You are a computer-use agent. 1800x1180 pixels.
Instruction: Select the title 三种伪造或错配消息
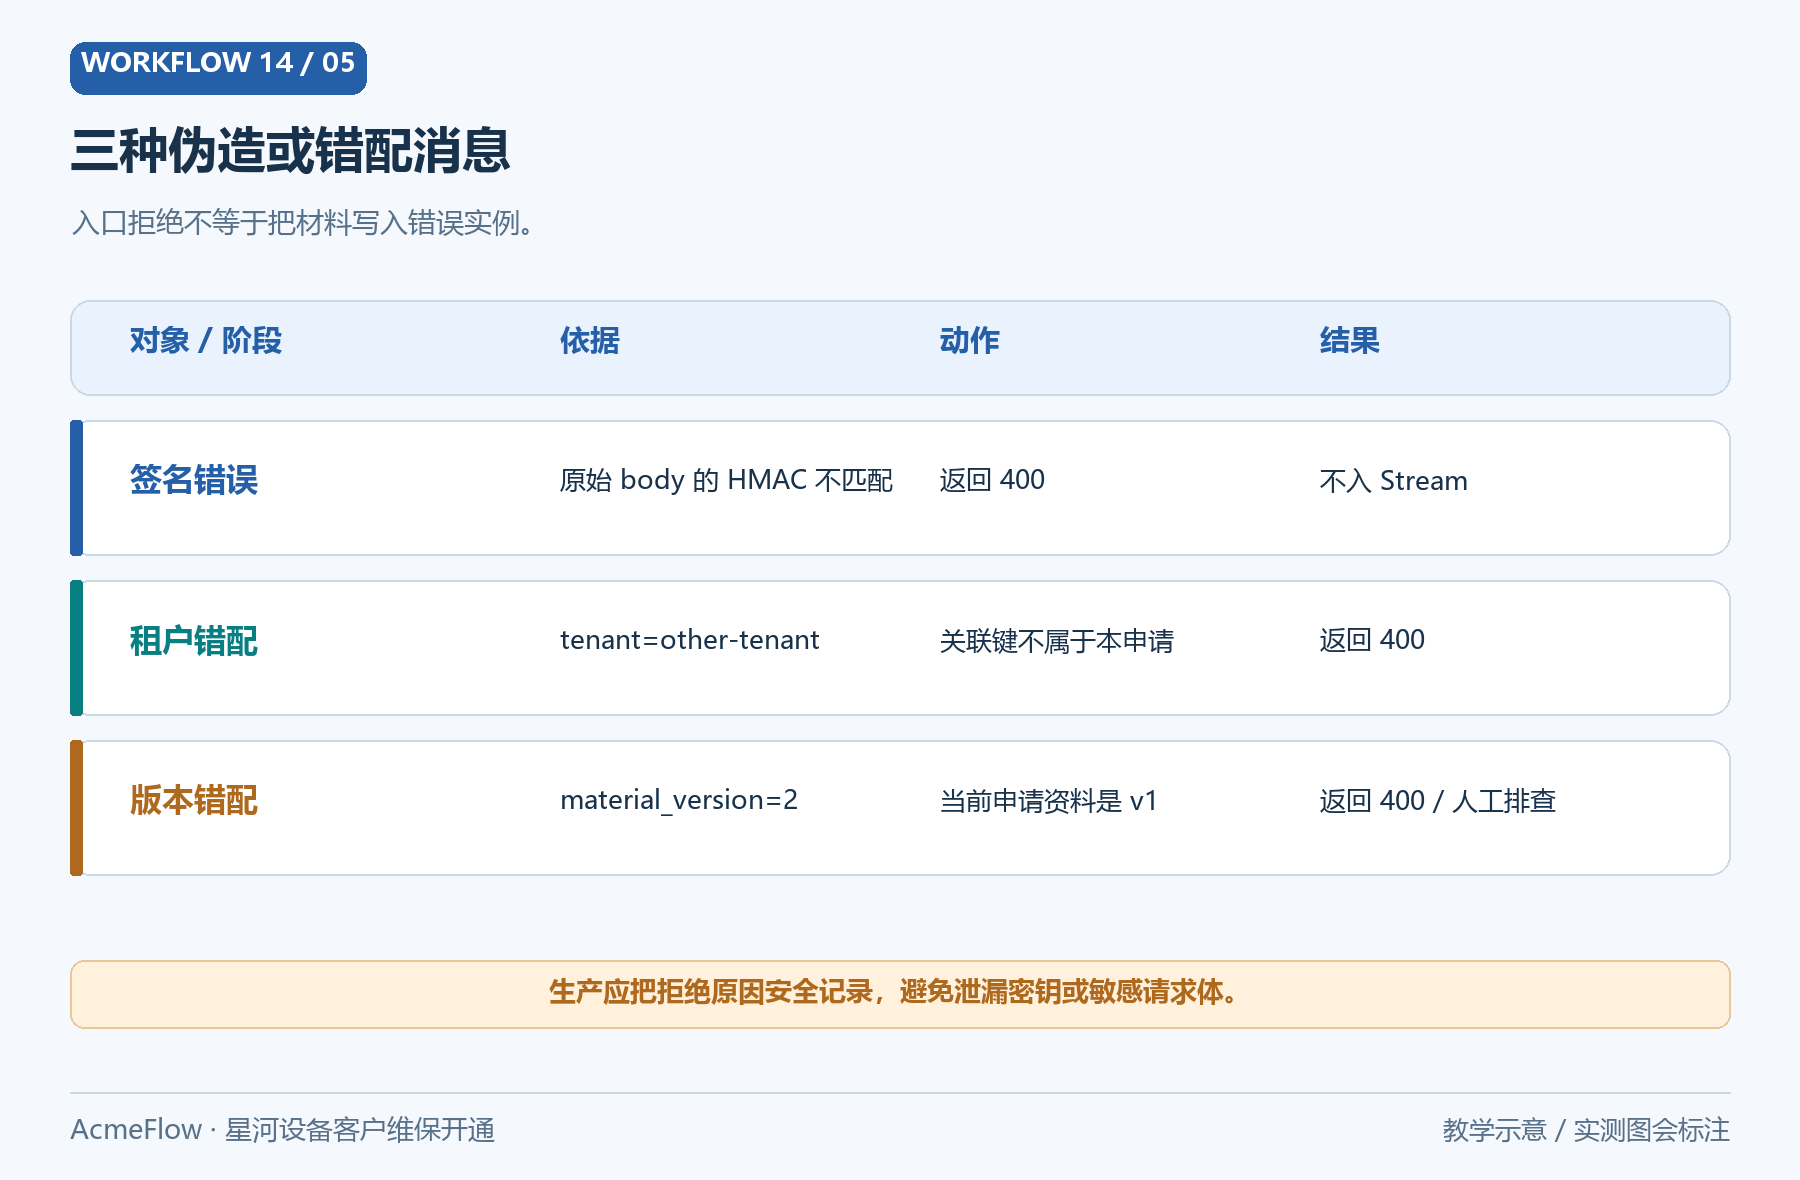[x=290, y=151]
